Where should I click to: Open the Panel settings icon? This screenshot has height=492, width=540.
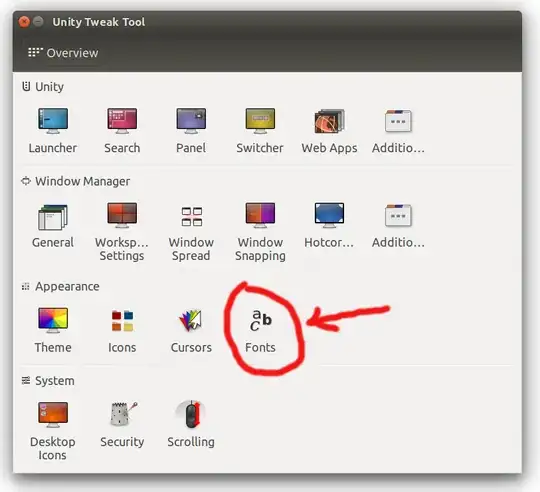pyautogui.click(x=191, y=121)
